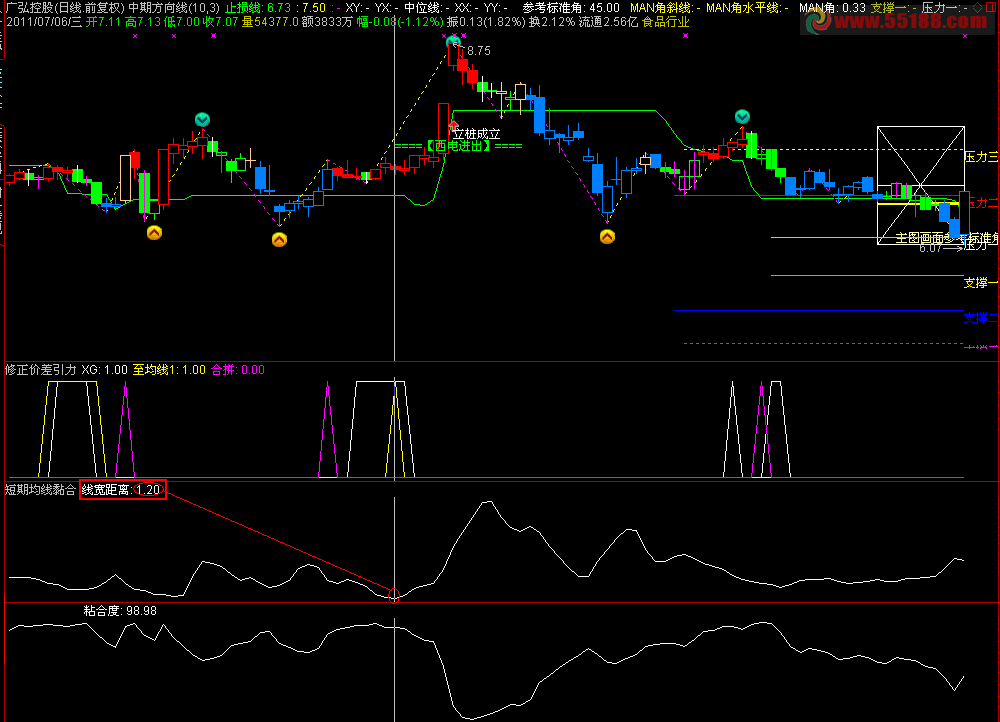1000x722 pixels.
Task: Select the 修正价差引力 indicator title
Action: pos(40,369)
